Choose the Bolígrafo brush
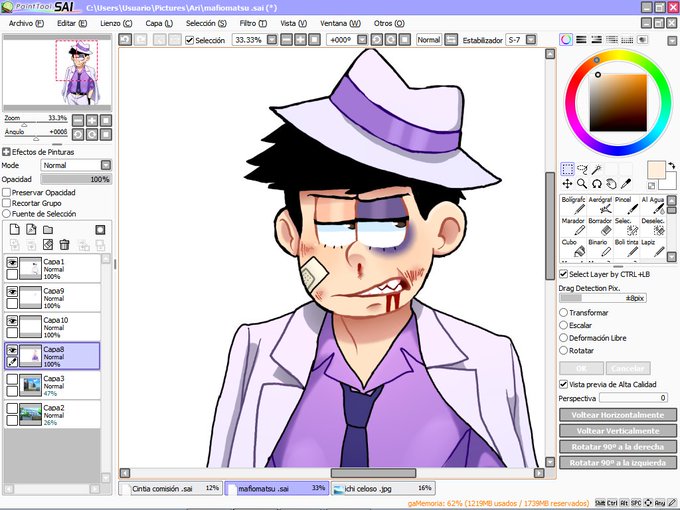This screenshot has height=510, width=680. click(573, 205)
